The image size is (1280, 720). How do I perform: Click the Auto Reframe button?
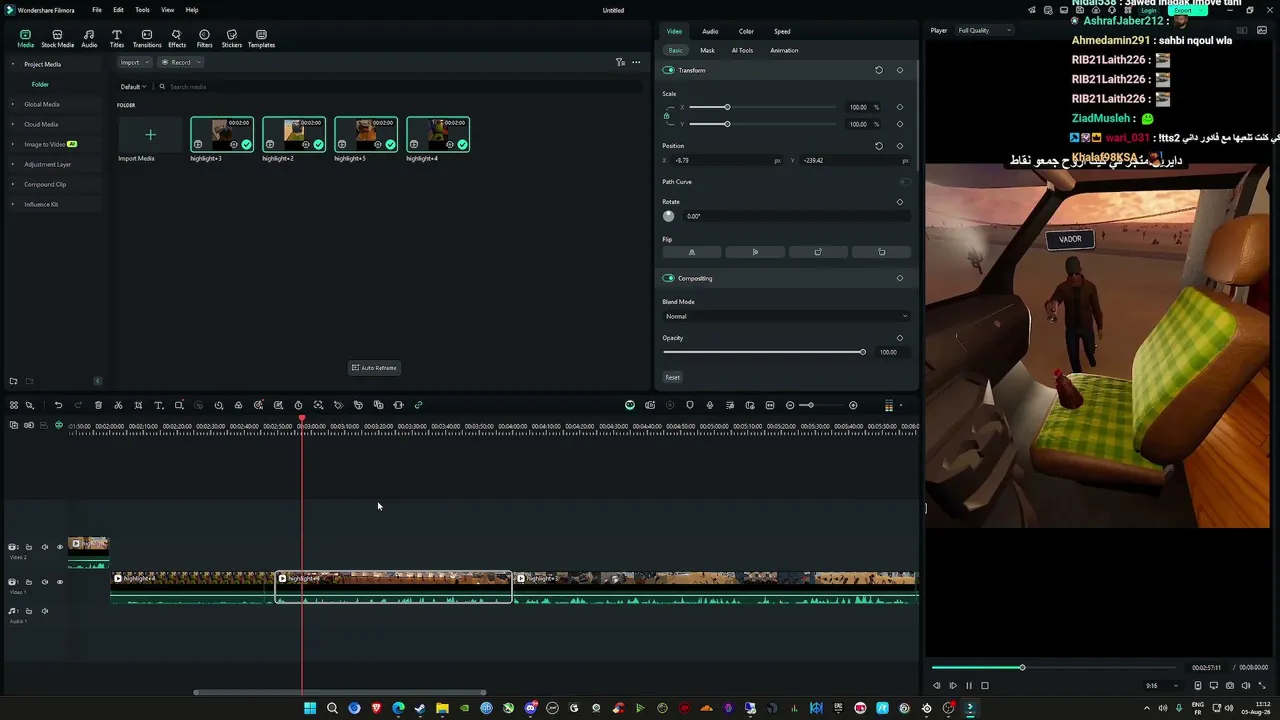coord(374,368)
